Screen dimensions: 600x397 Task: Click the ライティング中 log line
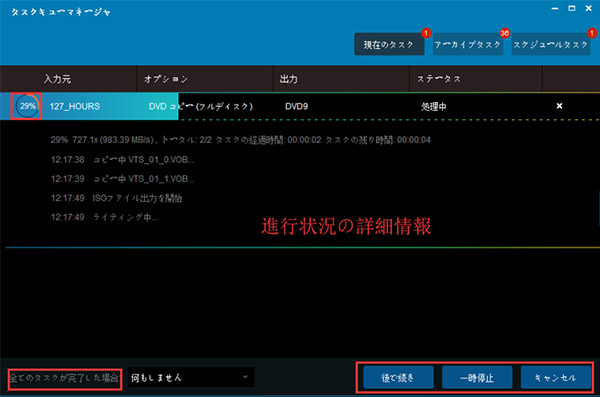(x=104, y=217)
